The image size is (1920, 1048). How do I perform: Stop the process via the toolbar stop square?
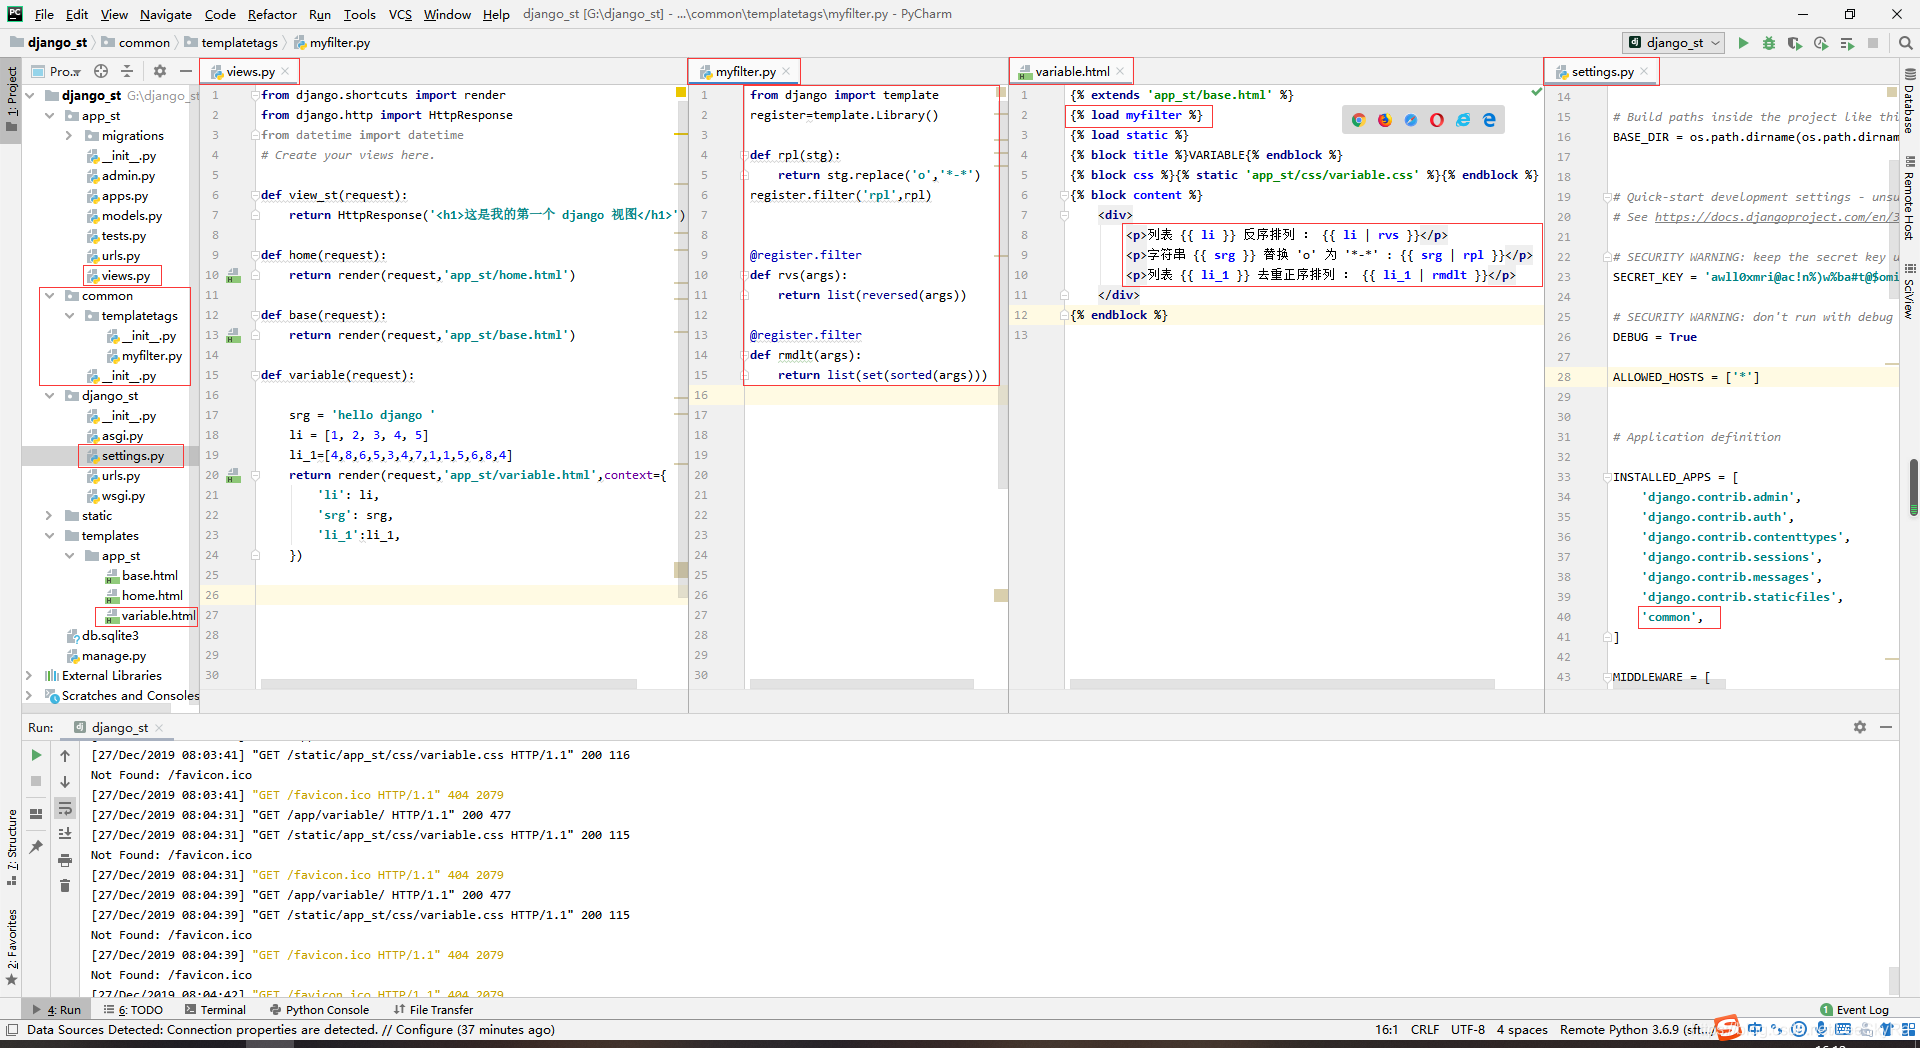(1873, 43)
